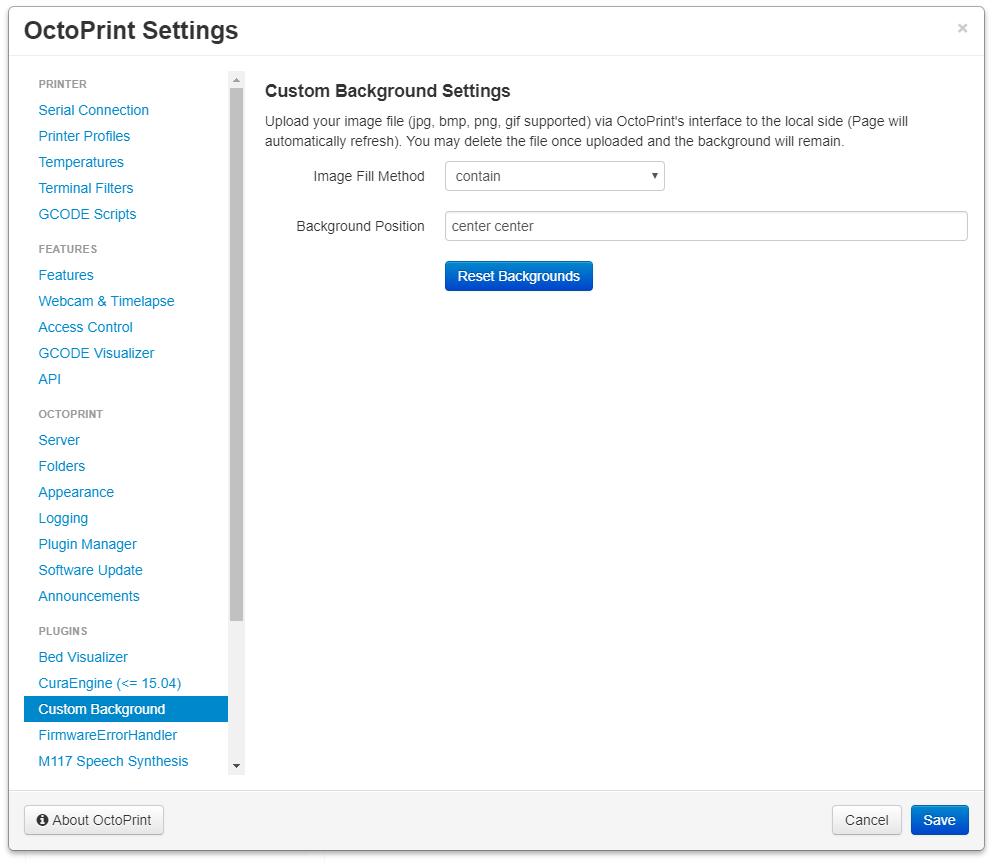Open Announcements settings

coord(89,596)
